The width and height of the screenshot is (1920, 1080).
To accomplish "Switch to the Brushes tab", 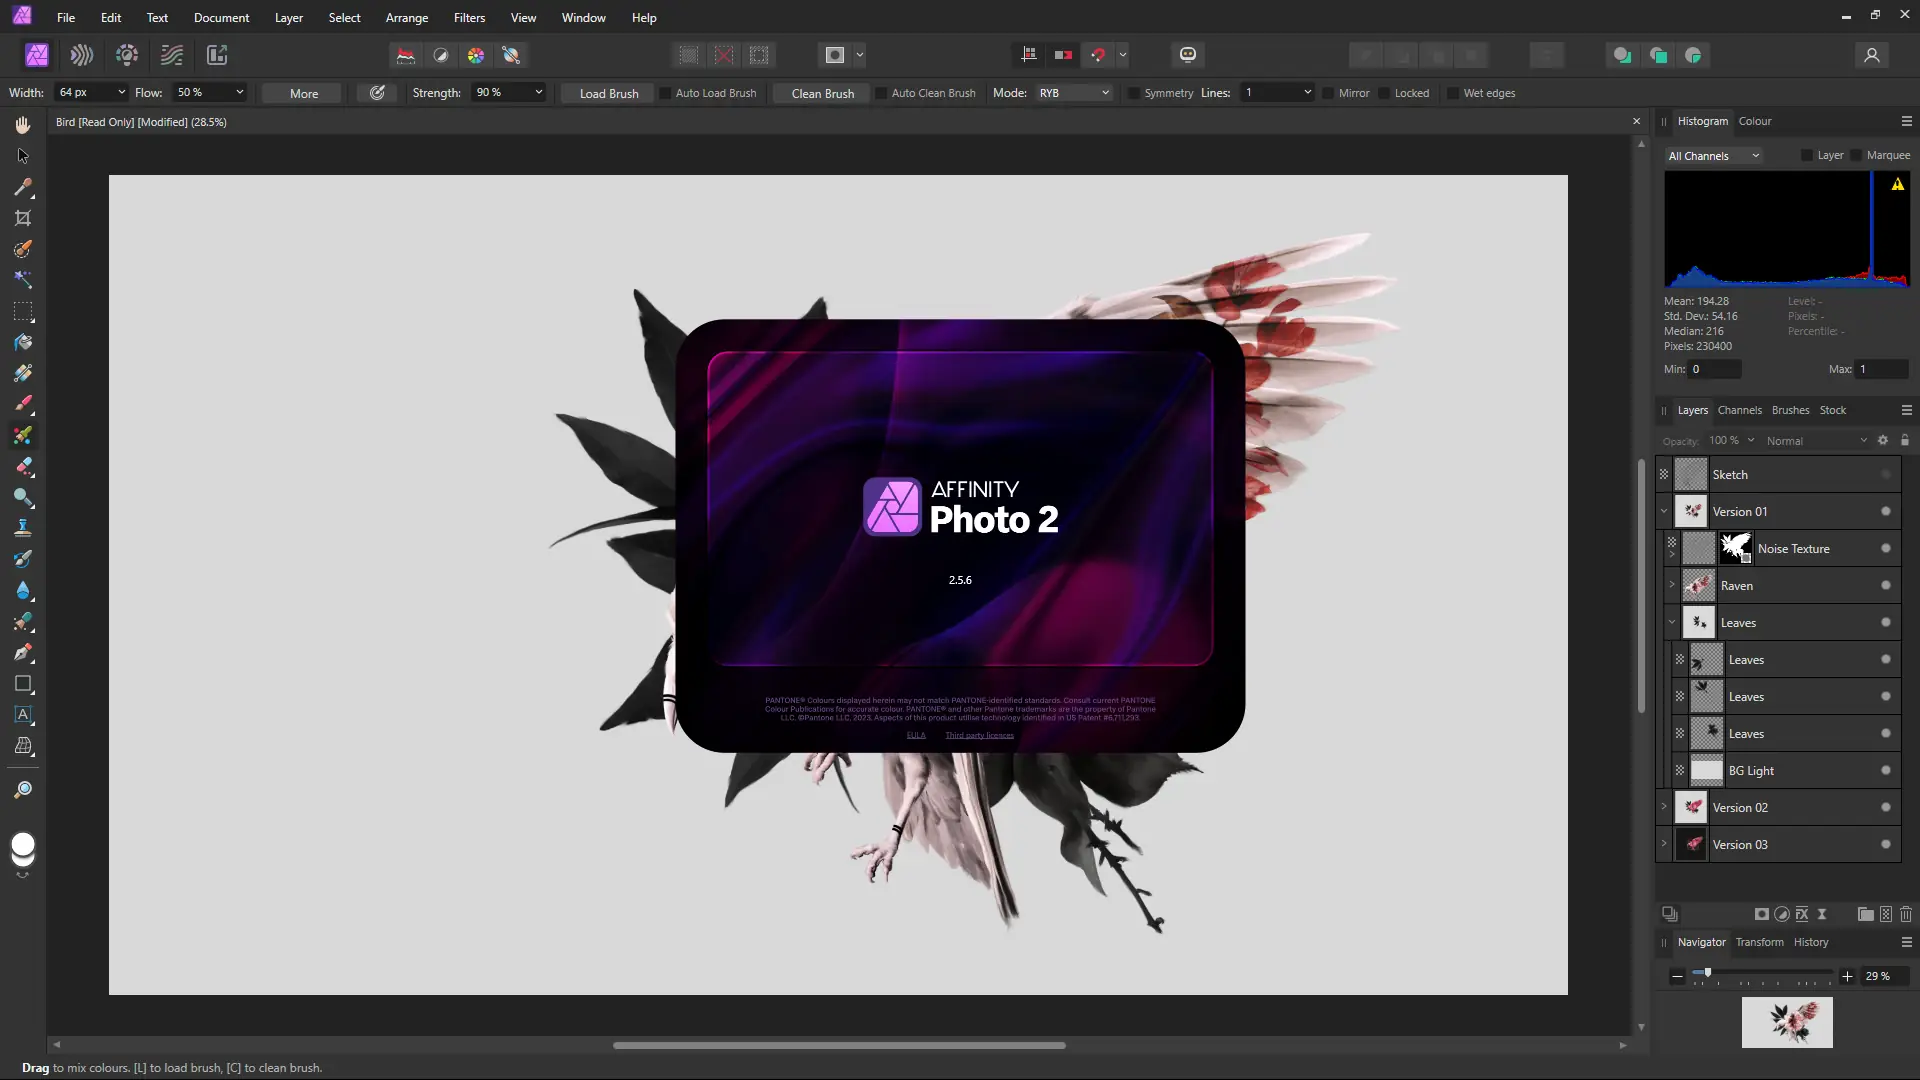I will point(1790,410).
